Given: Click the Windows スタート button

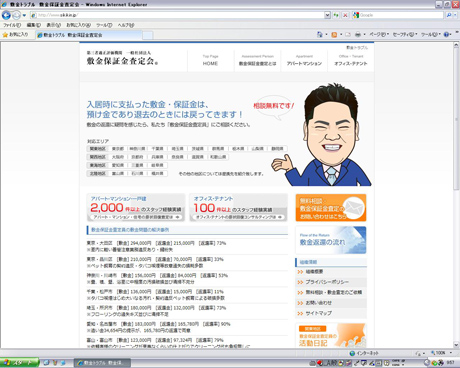Looking at the screenshot, I should click(19, 363).
